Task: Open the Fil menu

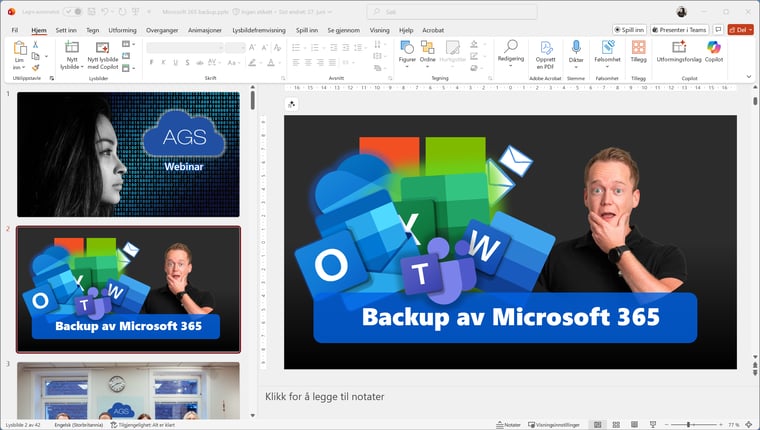Action: coord(15,30)
